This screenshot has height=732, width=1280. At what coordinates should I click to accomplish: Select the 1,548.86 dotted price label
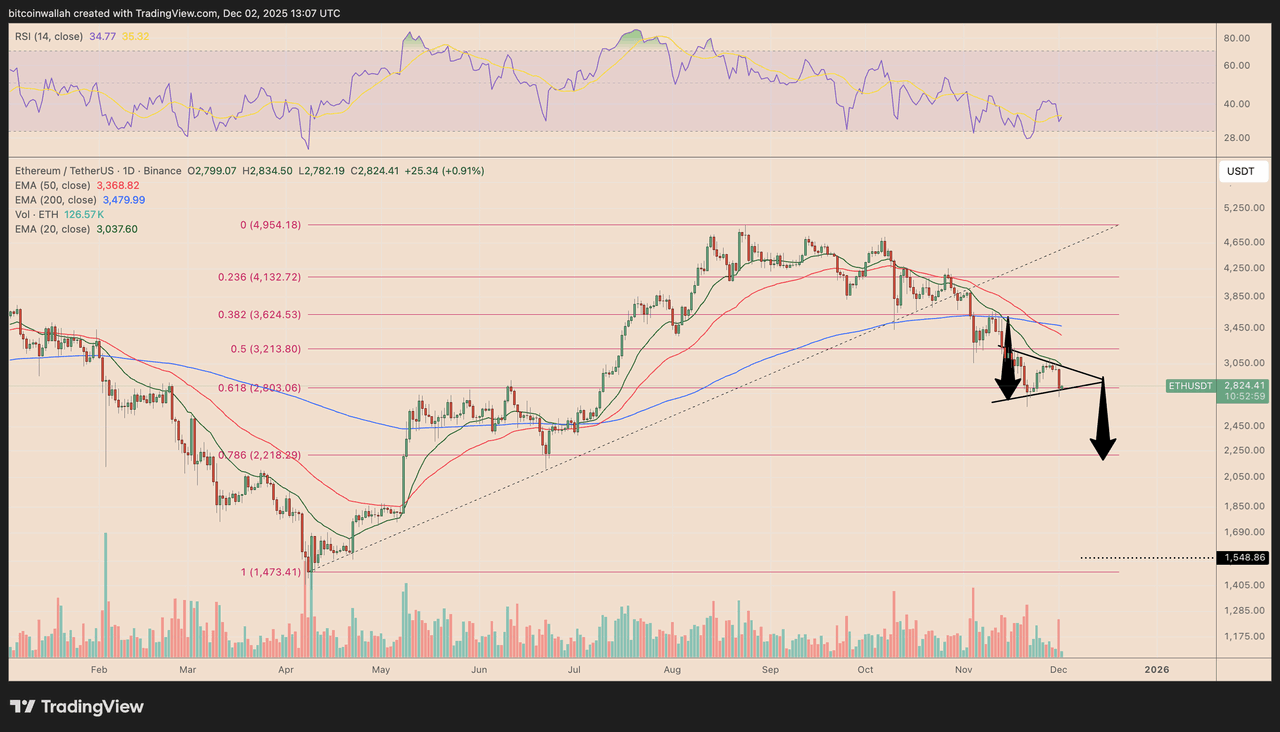1243,557
